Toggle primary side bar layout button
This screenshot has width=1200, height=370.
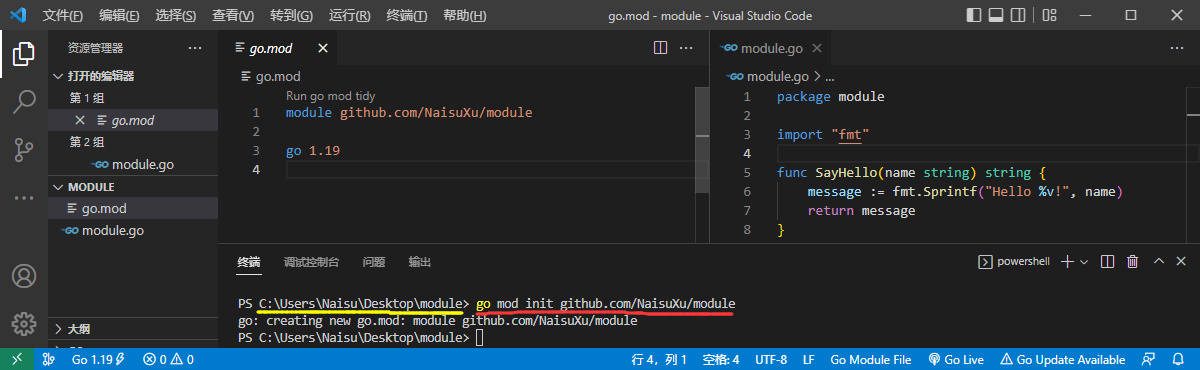[x=975, y=16]
